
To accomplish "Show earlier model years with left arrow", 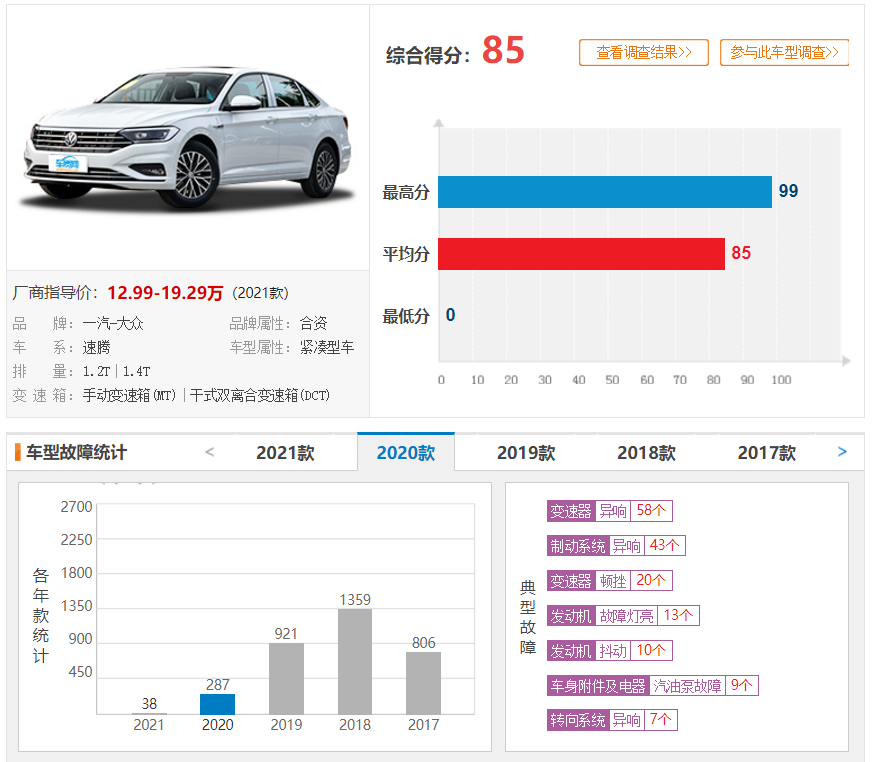I will pos(210,452).
